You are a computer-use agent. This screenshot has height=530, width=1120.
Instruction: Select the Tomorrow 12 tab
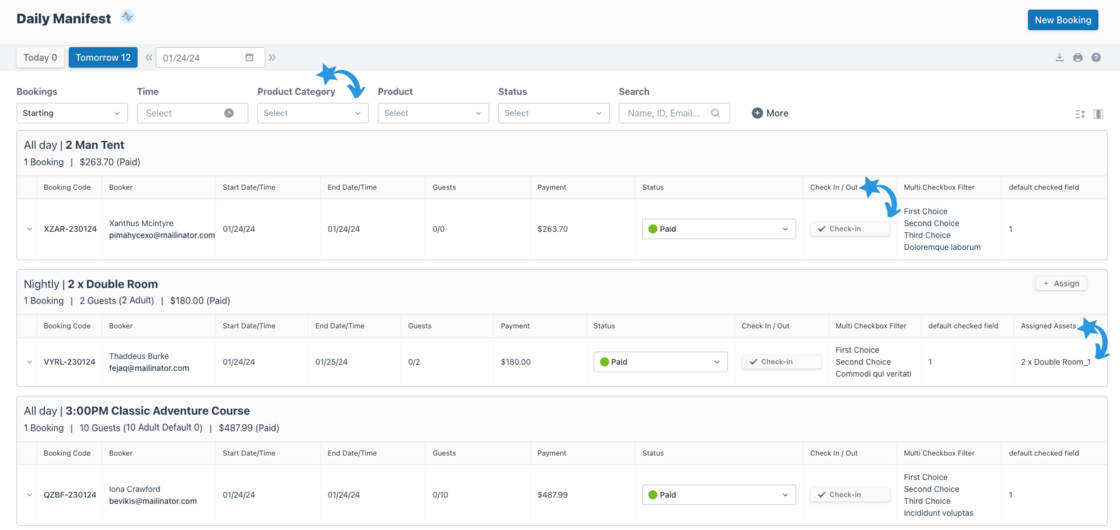[x=103, y=58]
